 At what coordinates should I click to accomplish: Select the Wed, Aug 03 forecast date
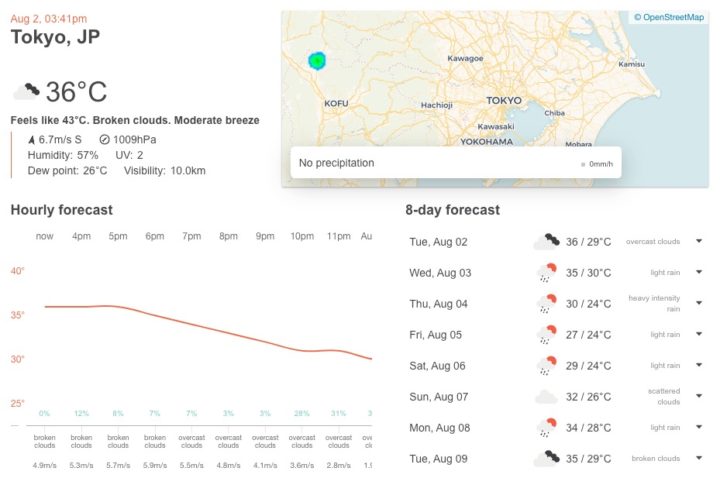(x=440, y=273)
